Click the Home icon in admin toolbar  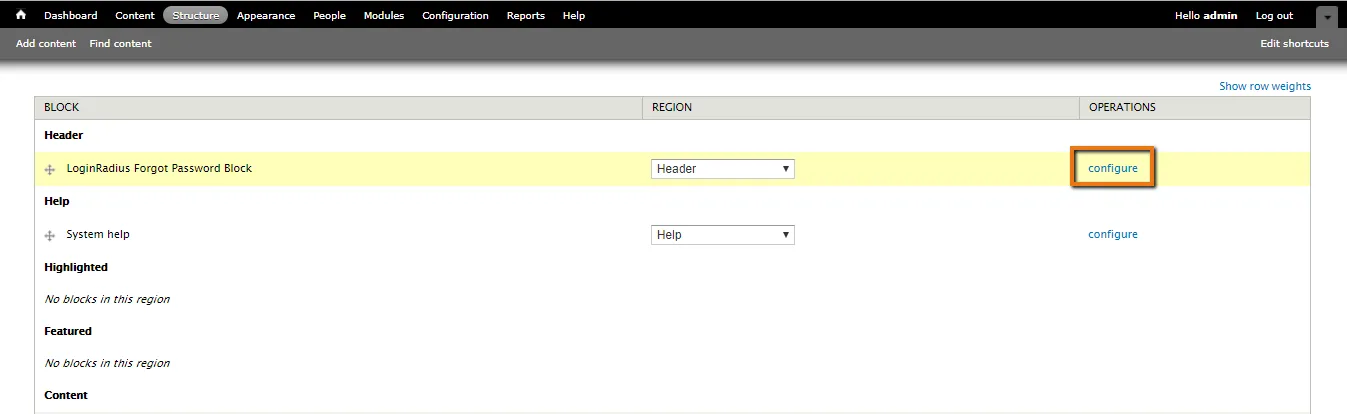point(20,15)
